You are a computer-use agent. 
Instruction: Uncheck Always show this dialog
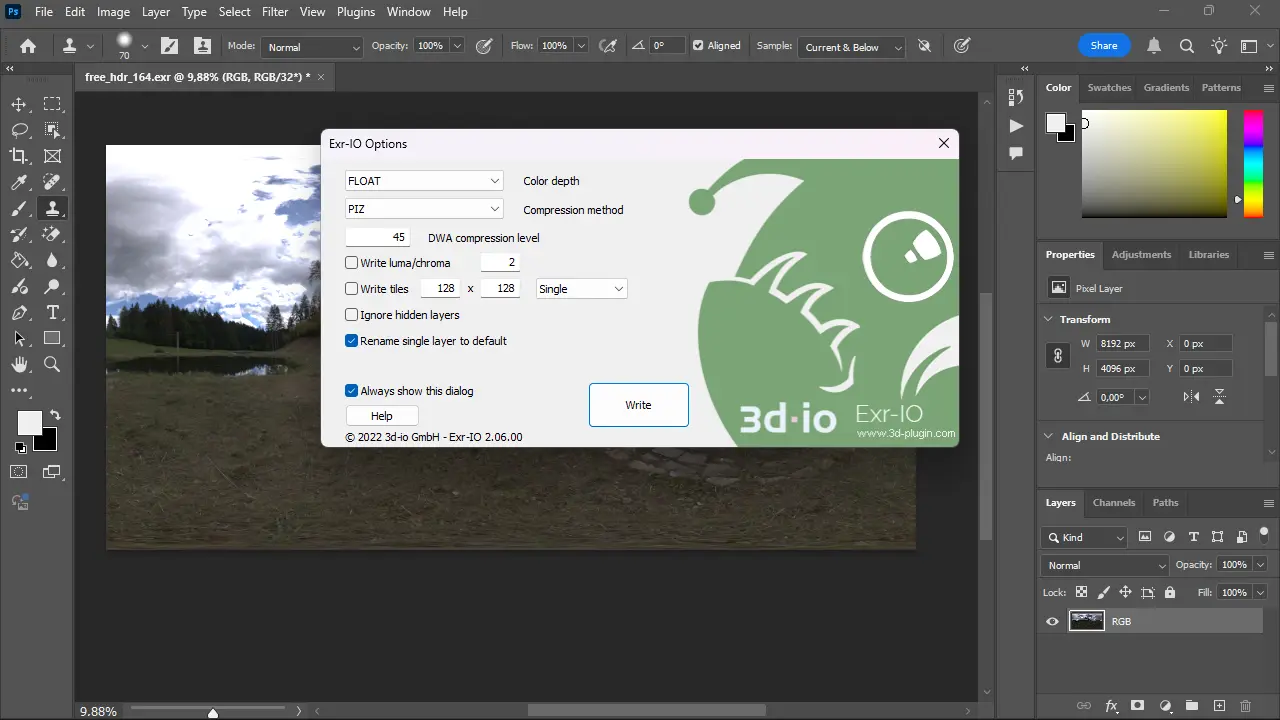point(351,391)
